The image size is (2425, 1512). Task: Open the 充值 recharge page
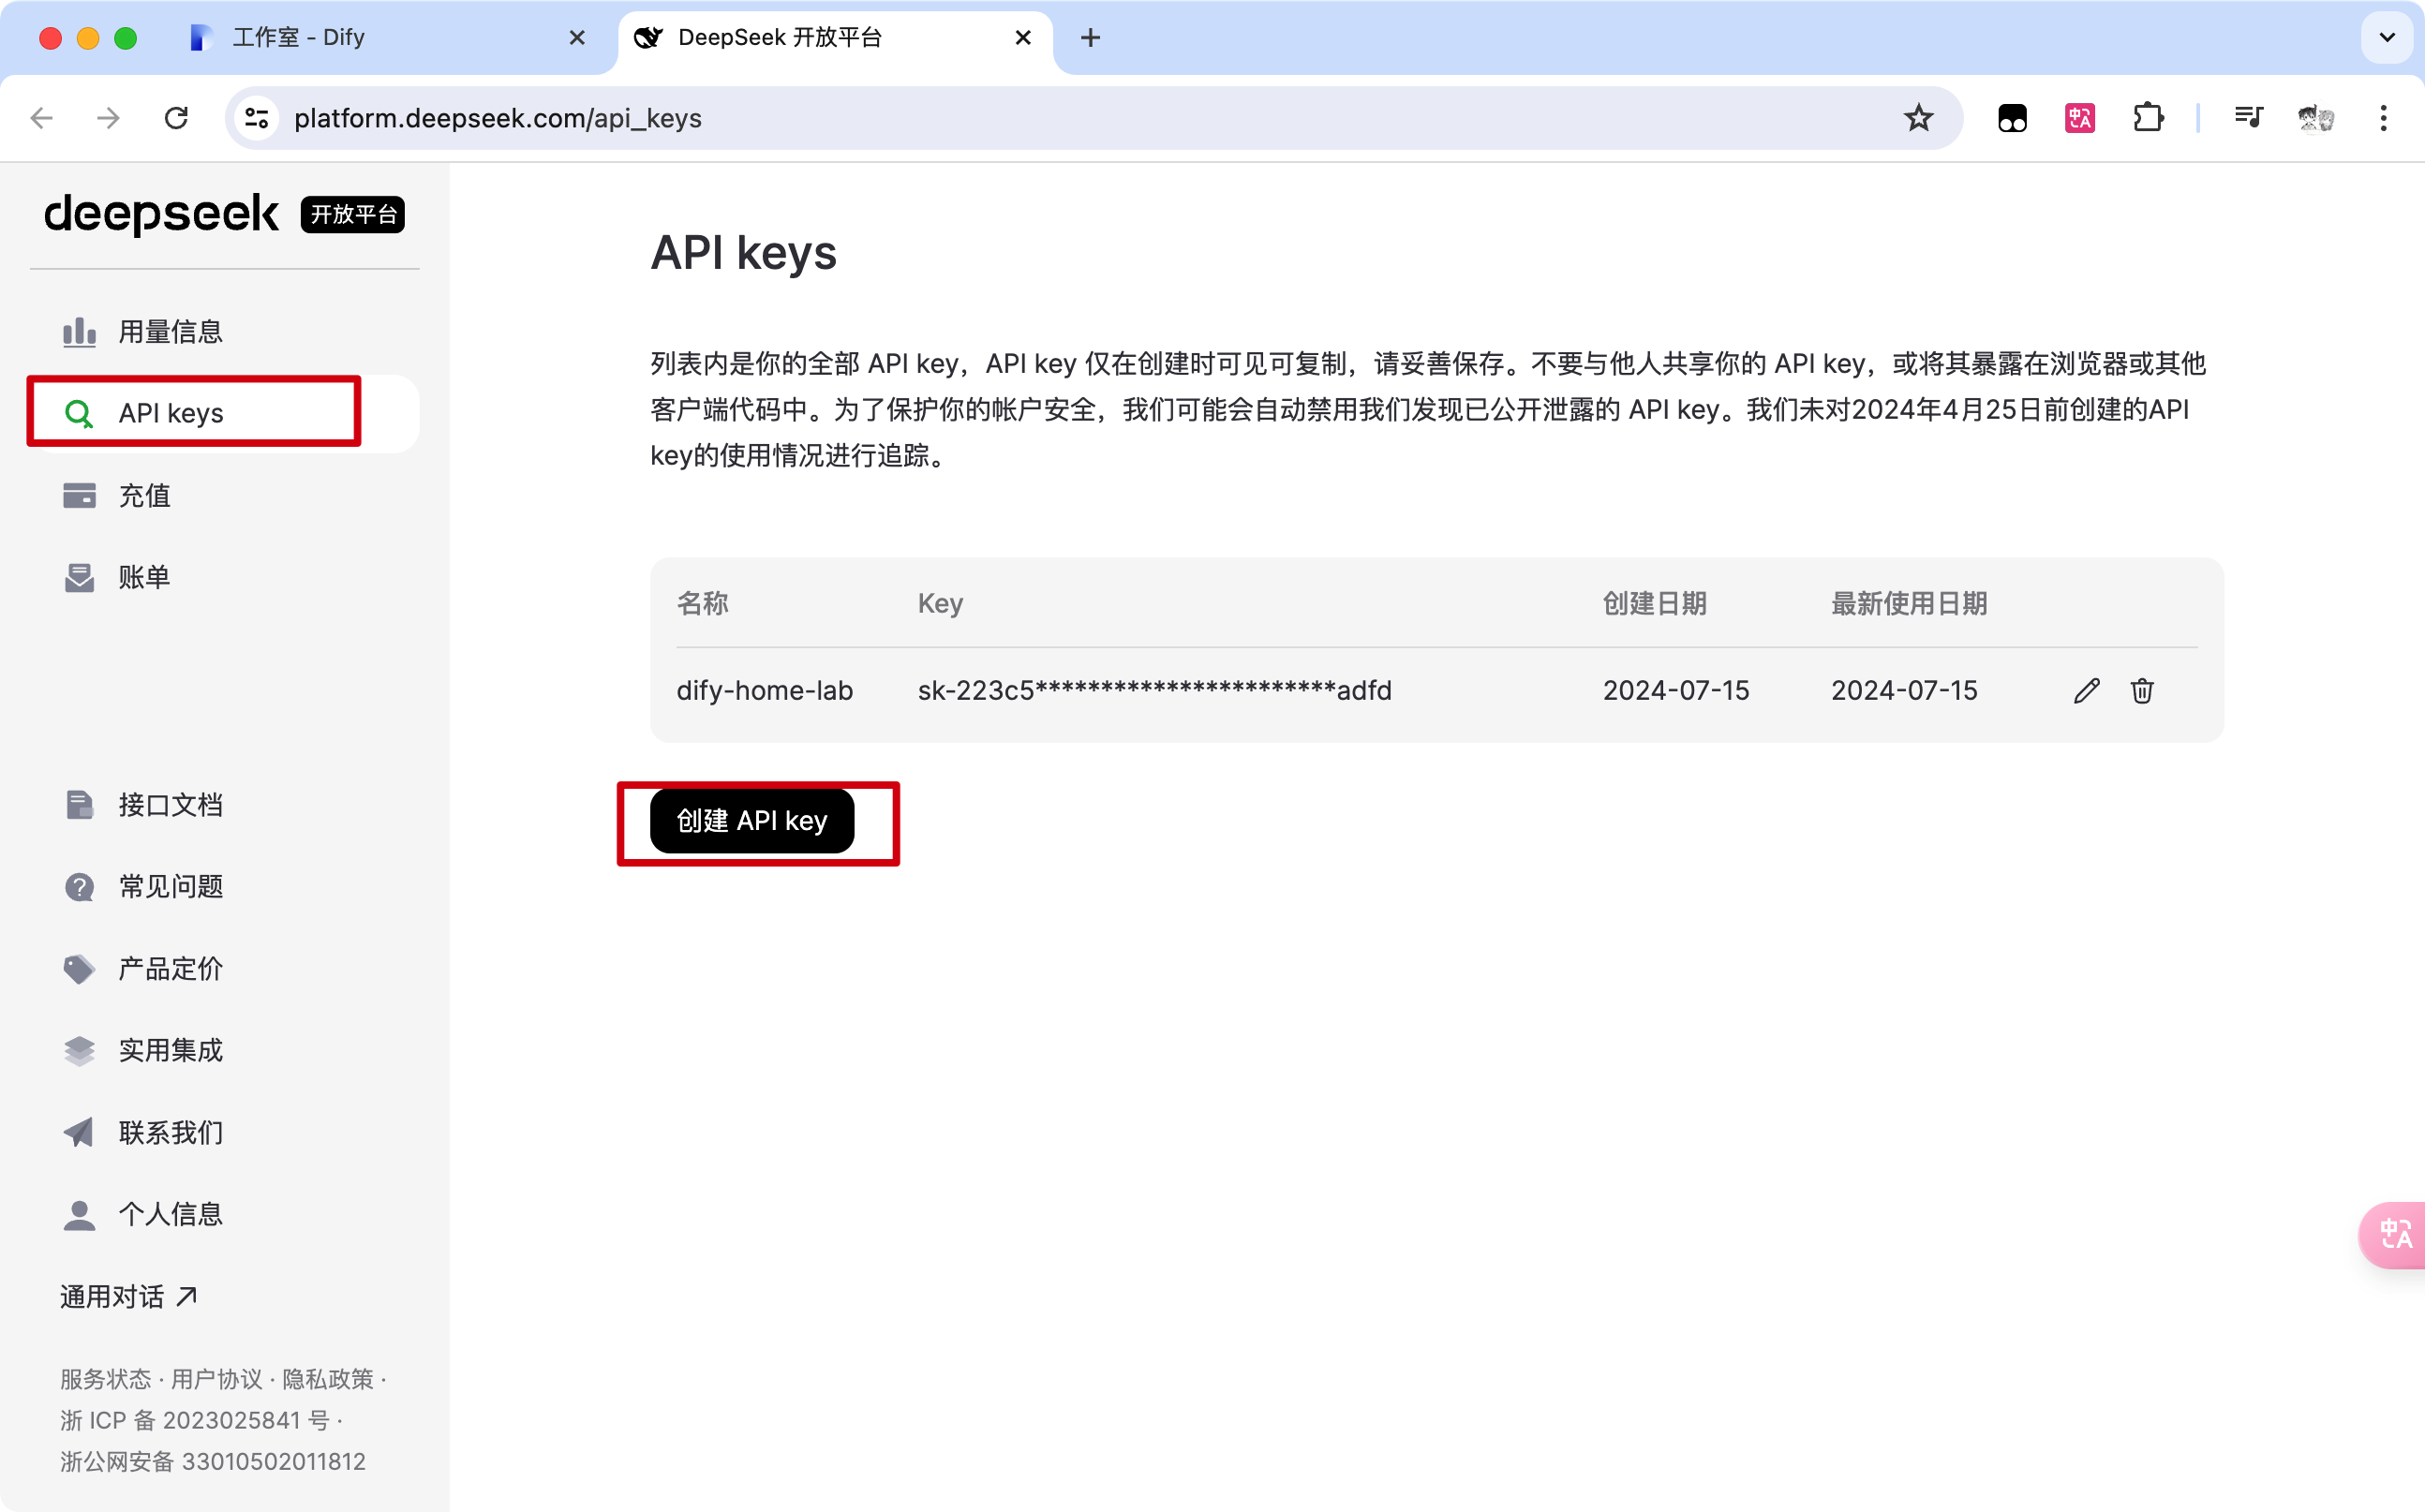pos(144,495)
